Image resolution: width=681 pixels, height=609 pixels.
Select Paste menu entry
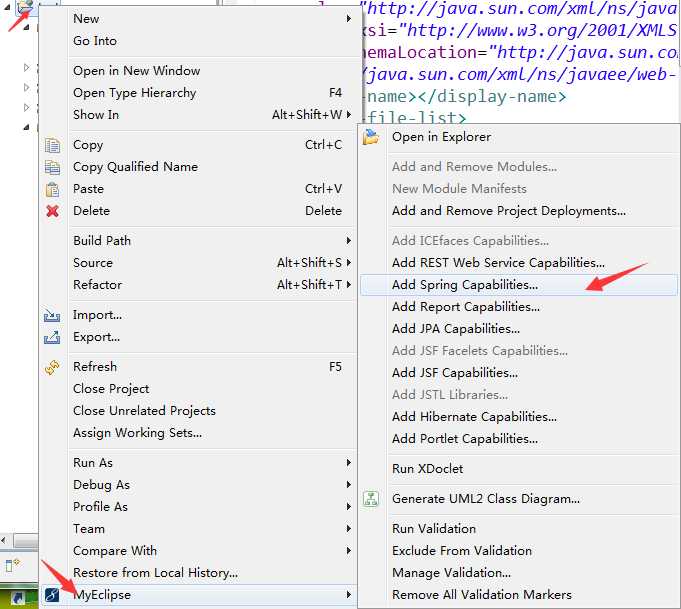pyautogui.click(x=198, y=189)
